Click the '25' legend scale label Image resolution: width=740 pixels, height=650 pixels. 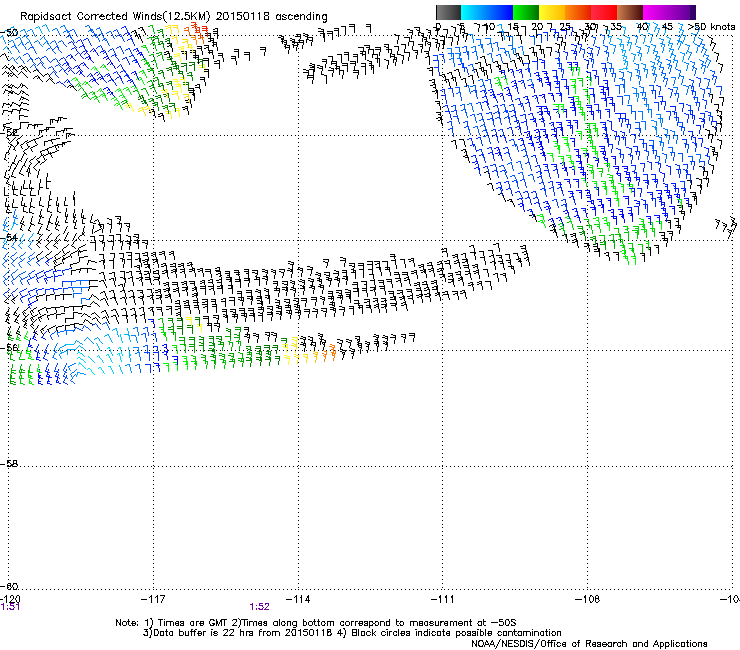pos(565,27)
